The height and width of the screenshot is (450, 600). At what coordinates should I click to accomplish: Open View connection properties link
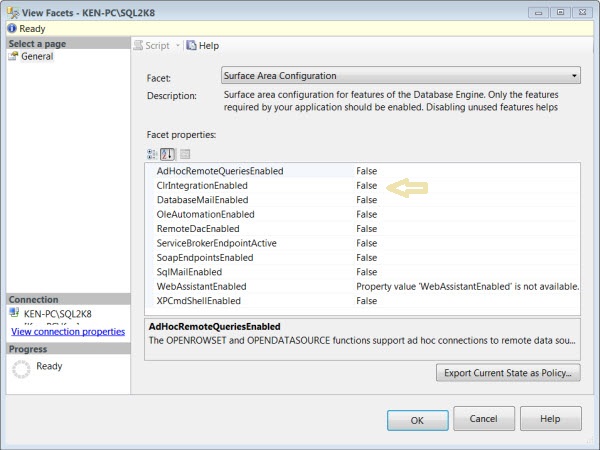coord(68,331)
